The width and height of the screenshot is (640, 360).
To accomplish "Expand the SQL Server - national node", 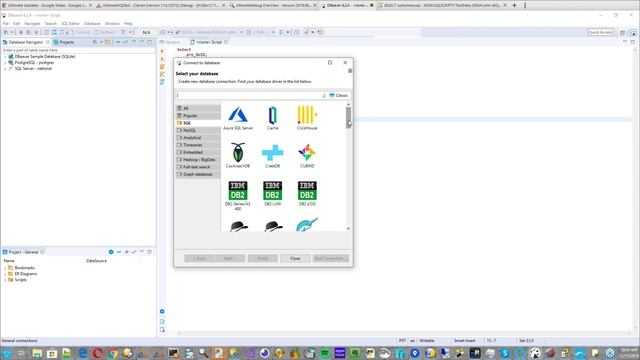I will click(5, 69).
